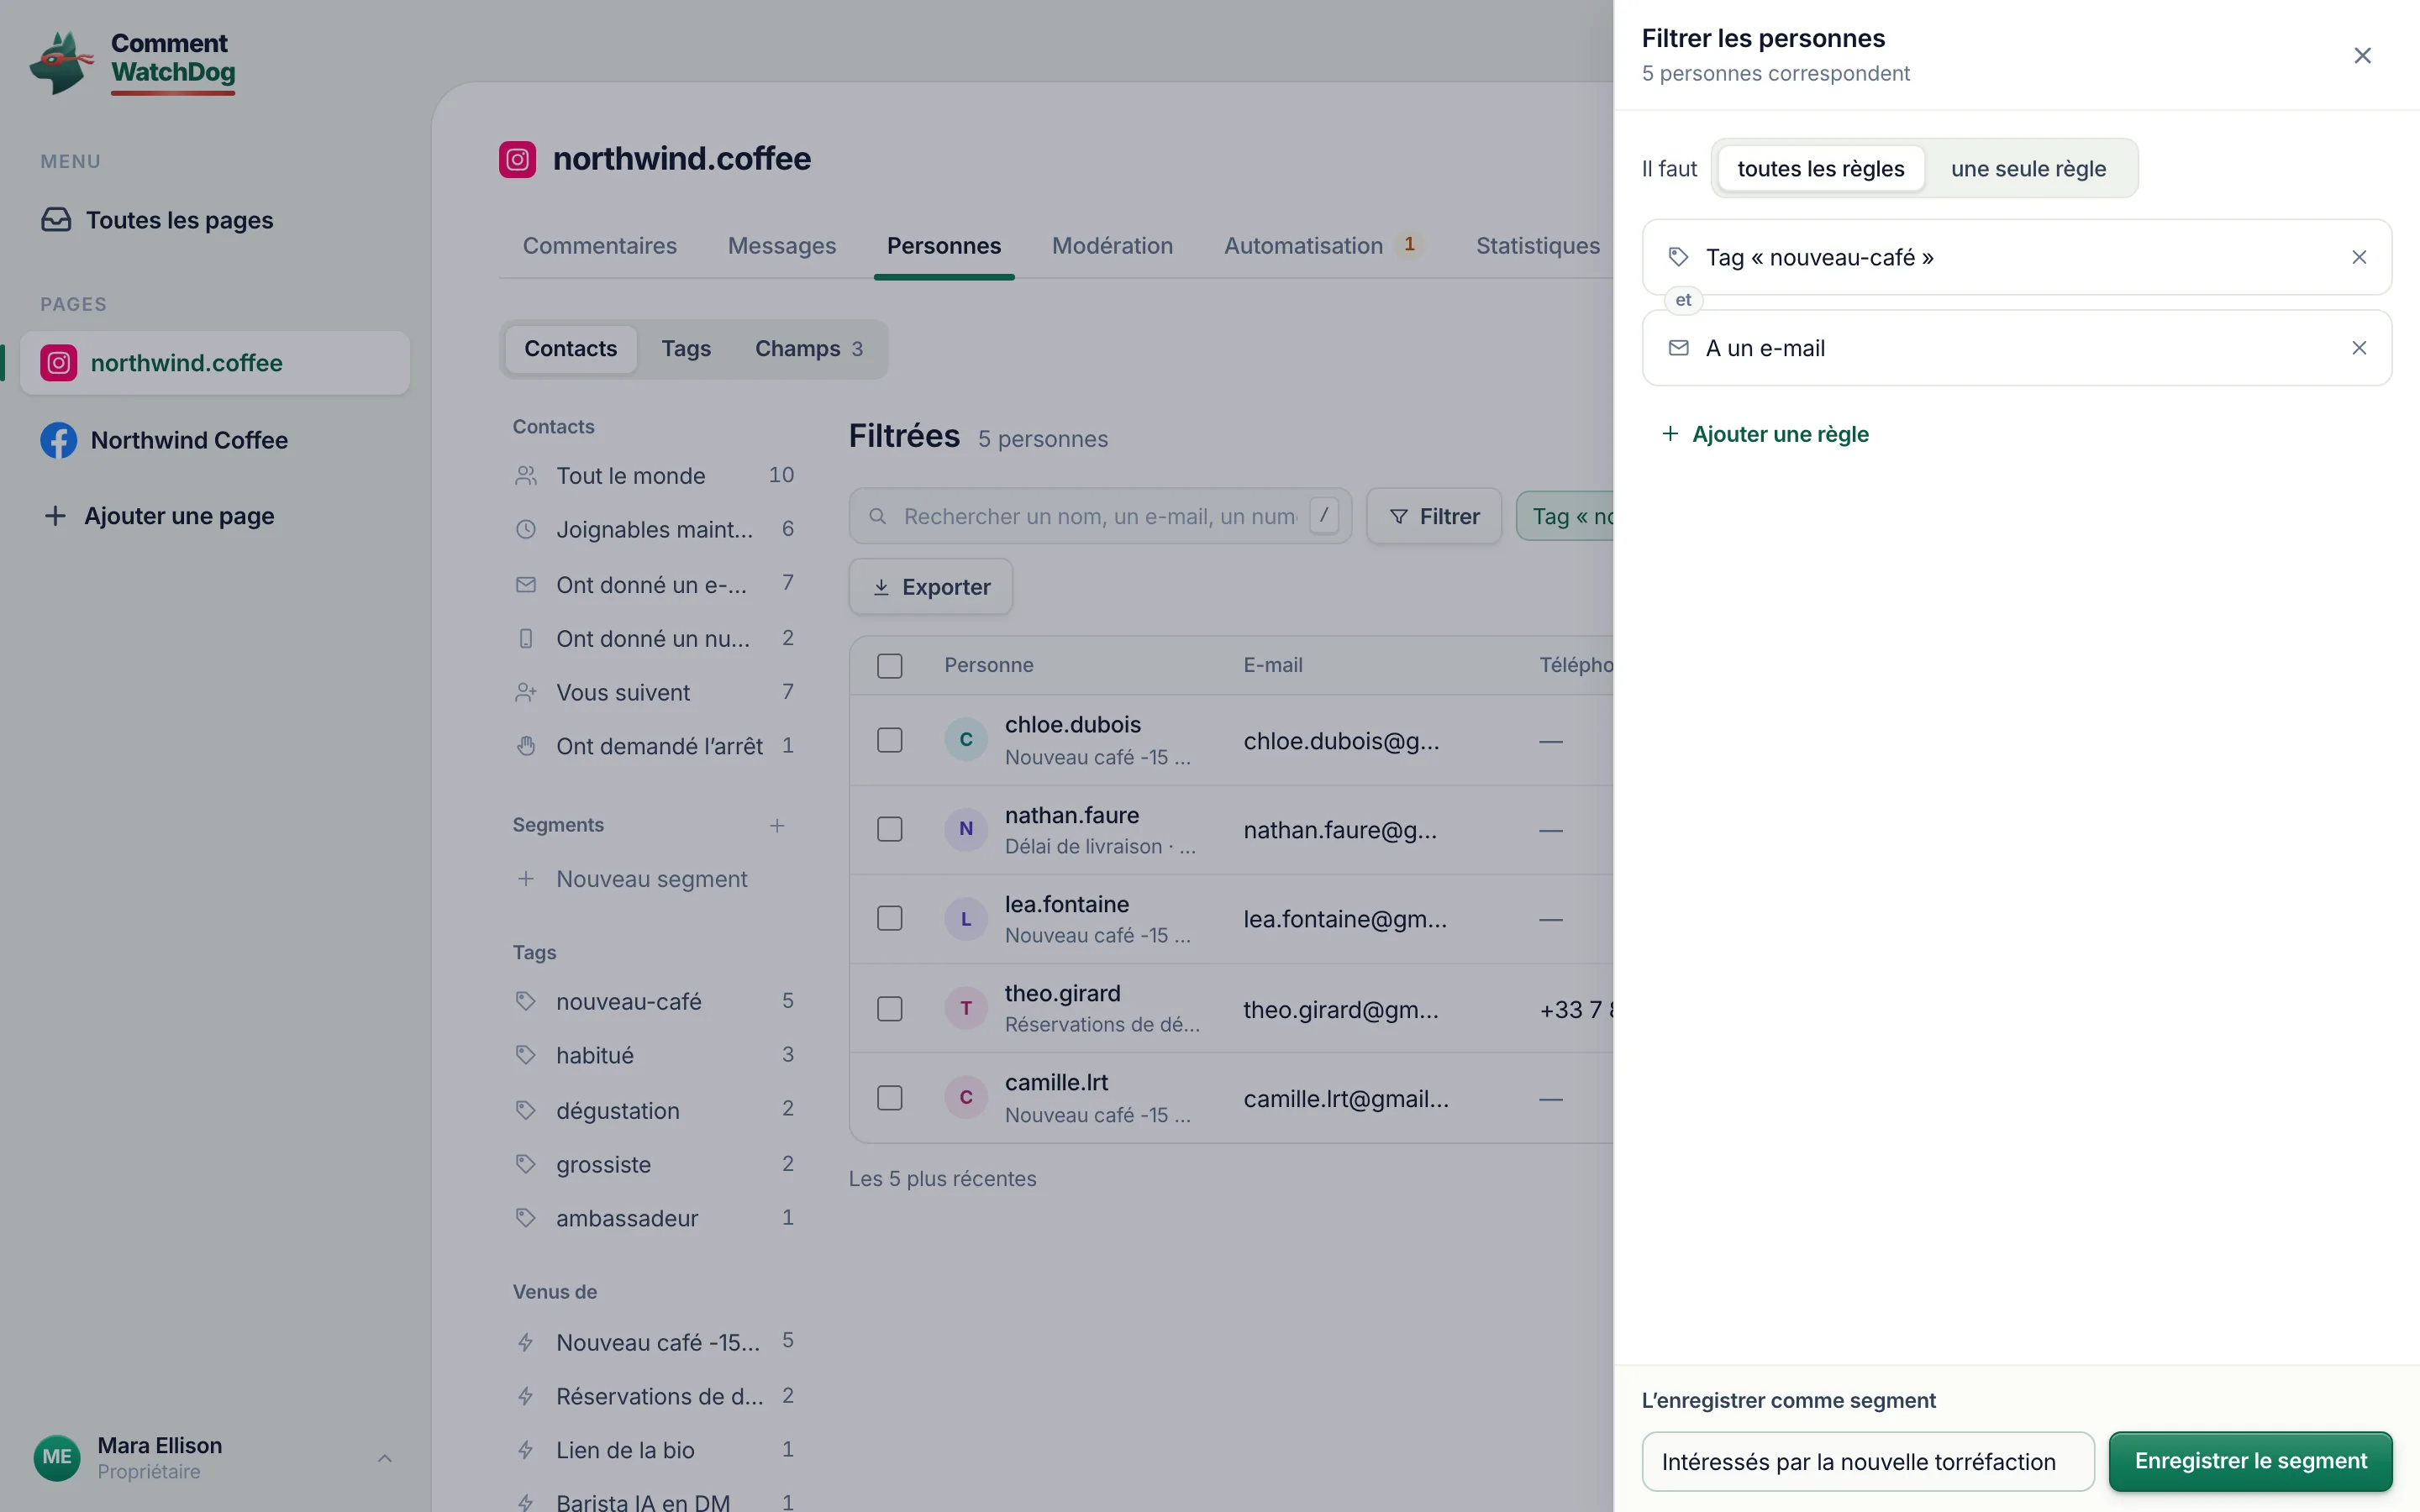Click Mara Ellison ME avatar
Image resolution: width=2420 pixels, height=1512 pixels.
pyautogui.click(x=57, y=1457)
